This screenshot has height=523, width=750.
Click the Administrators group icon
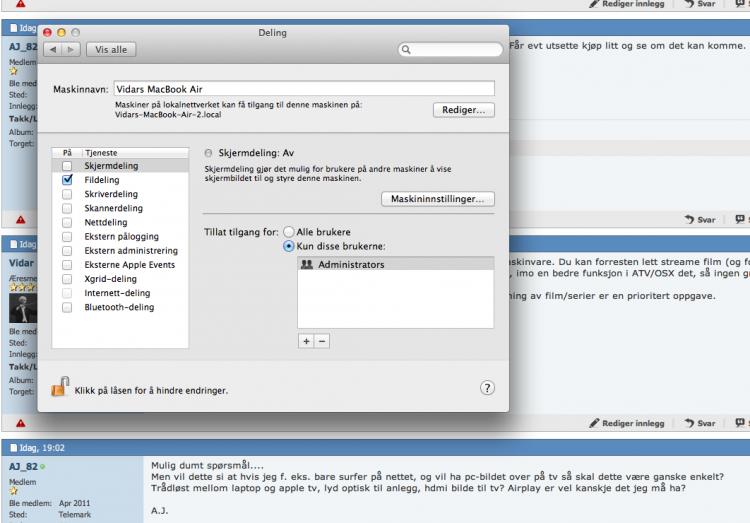tap(307, 265)
